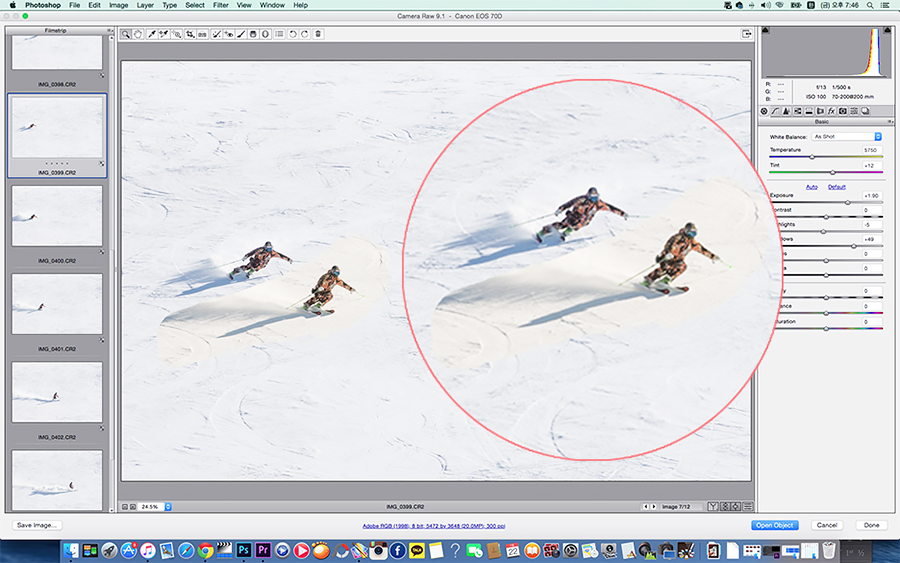The width and height of the screenshot is (900, 563).
Task: Select IMG_0402.CR2 thumbnail in Filmstrip
Action: click(57, 392)
